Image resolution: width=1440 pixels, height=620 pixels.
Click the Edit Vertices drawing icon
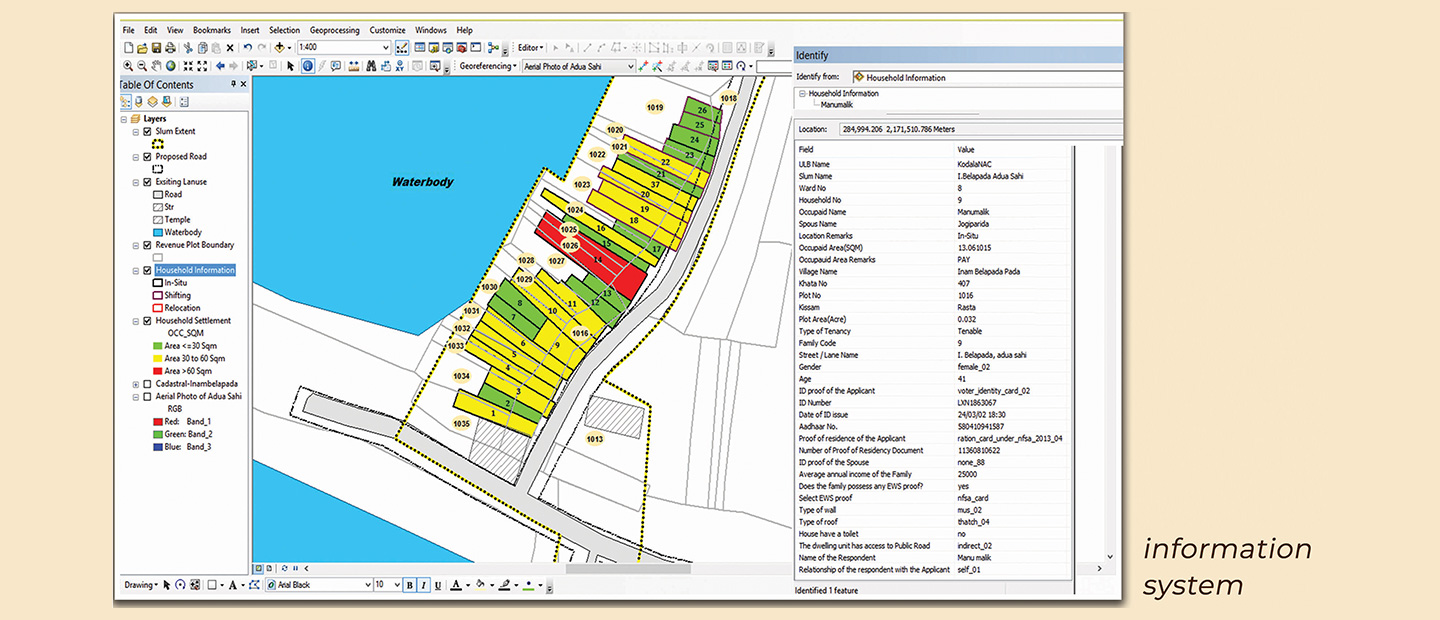[x=255, y=585]
